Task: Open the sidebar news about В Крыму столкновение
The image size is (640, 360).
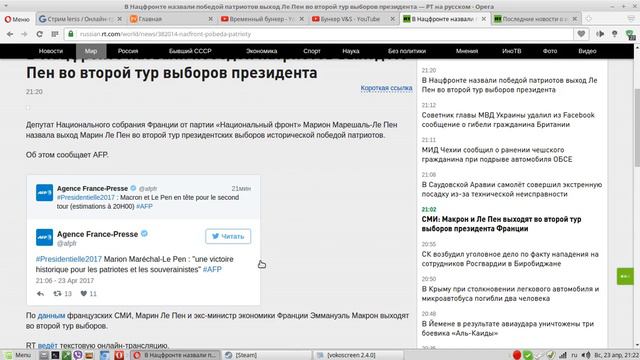Action: 510,293
